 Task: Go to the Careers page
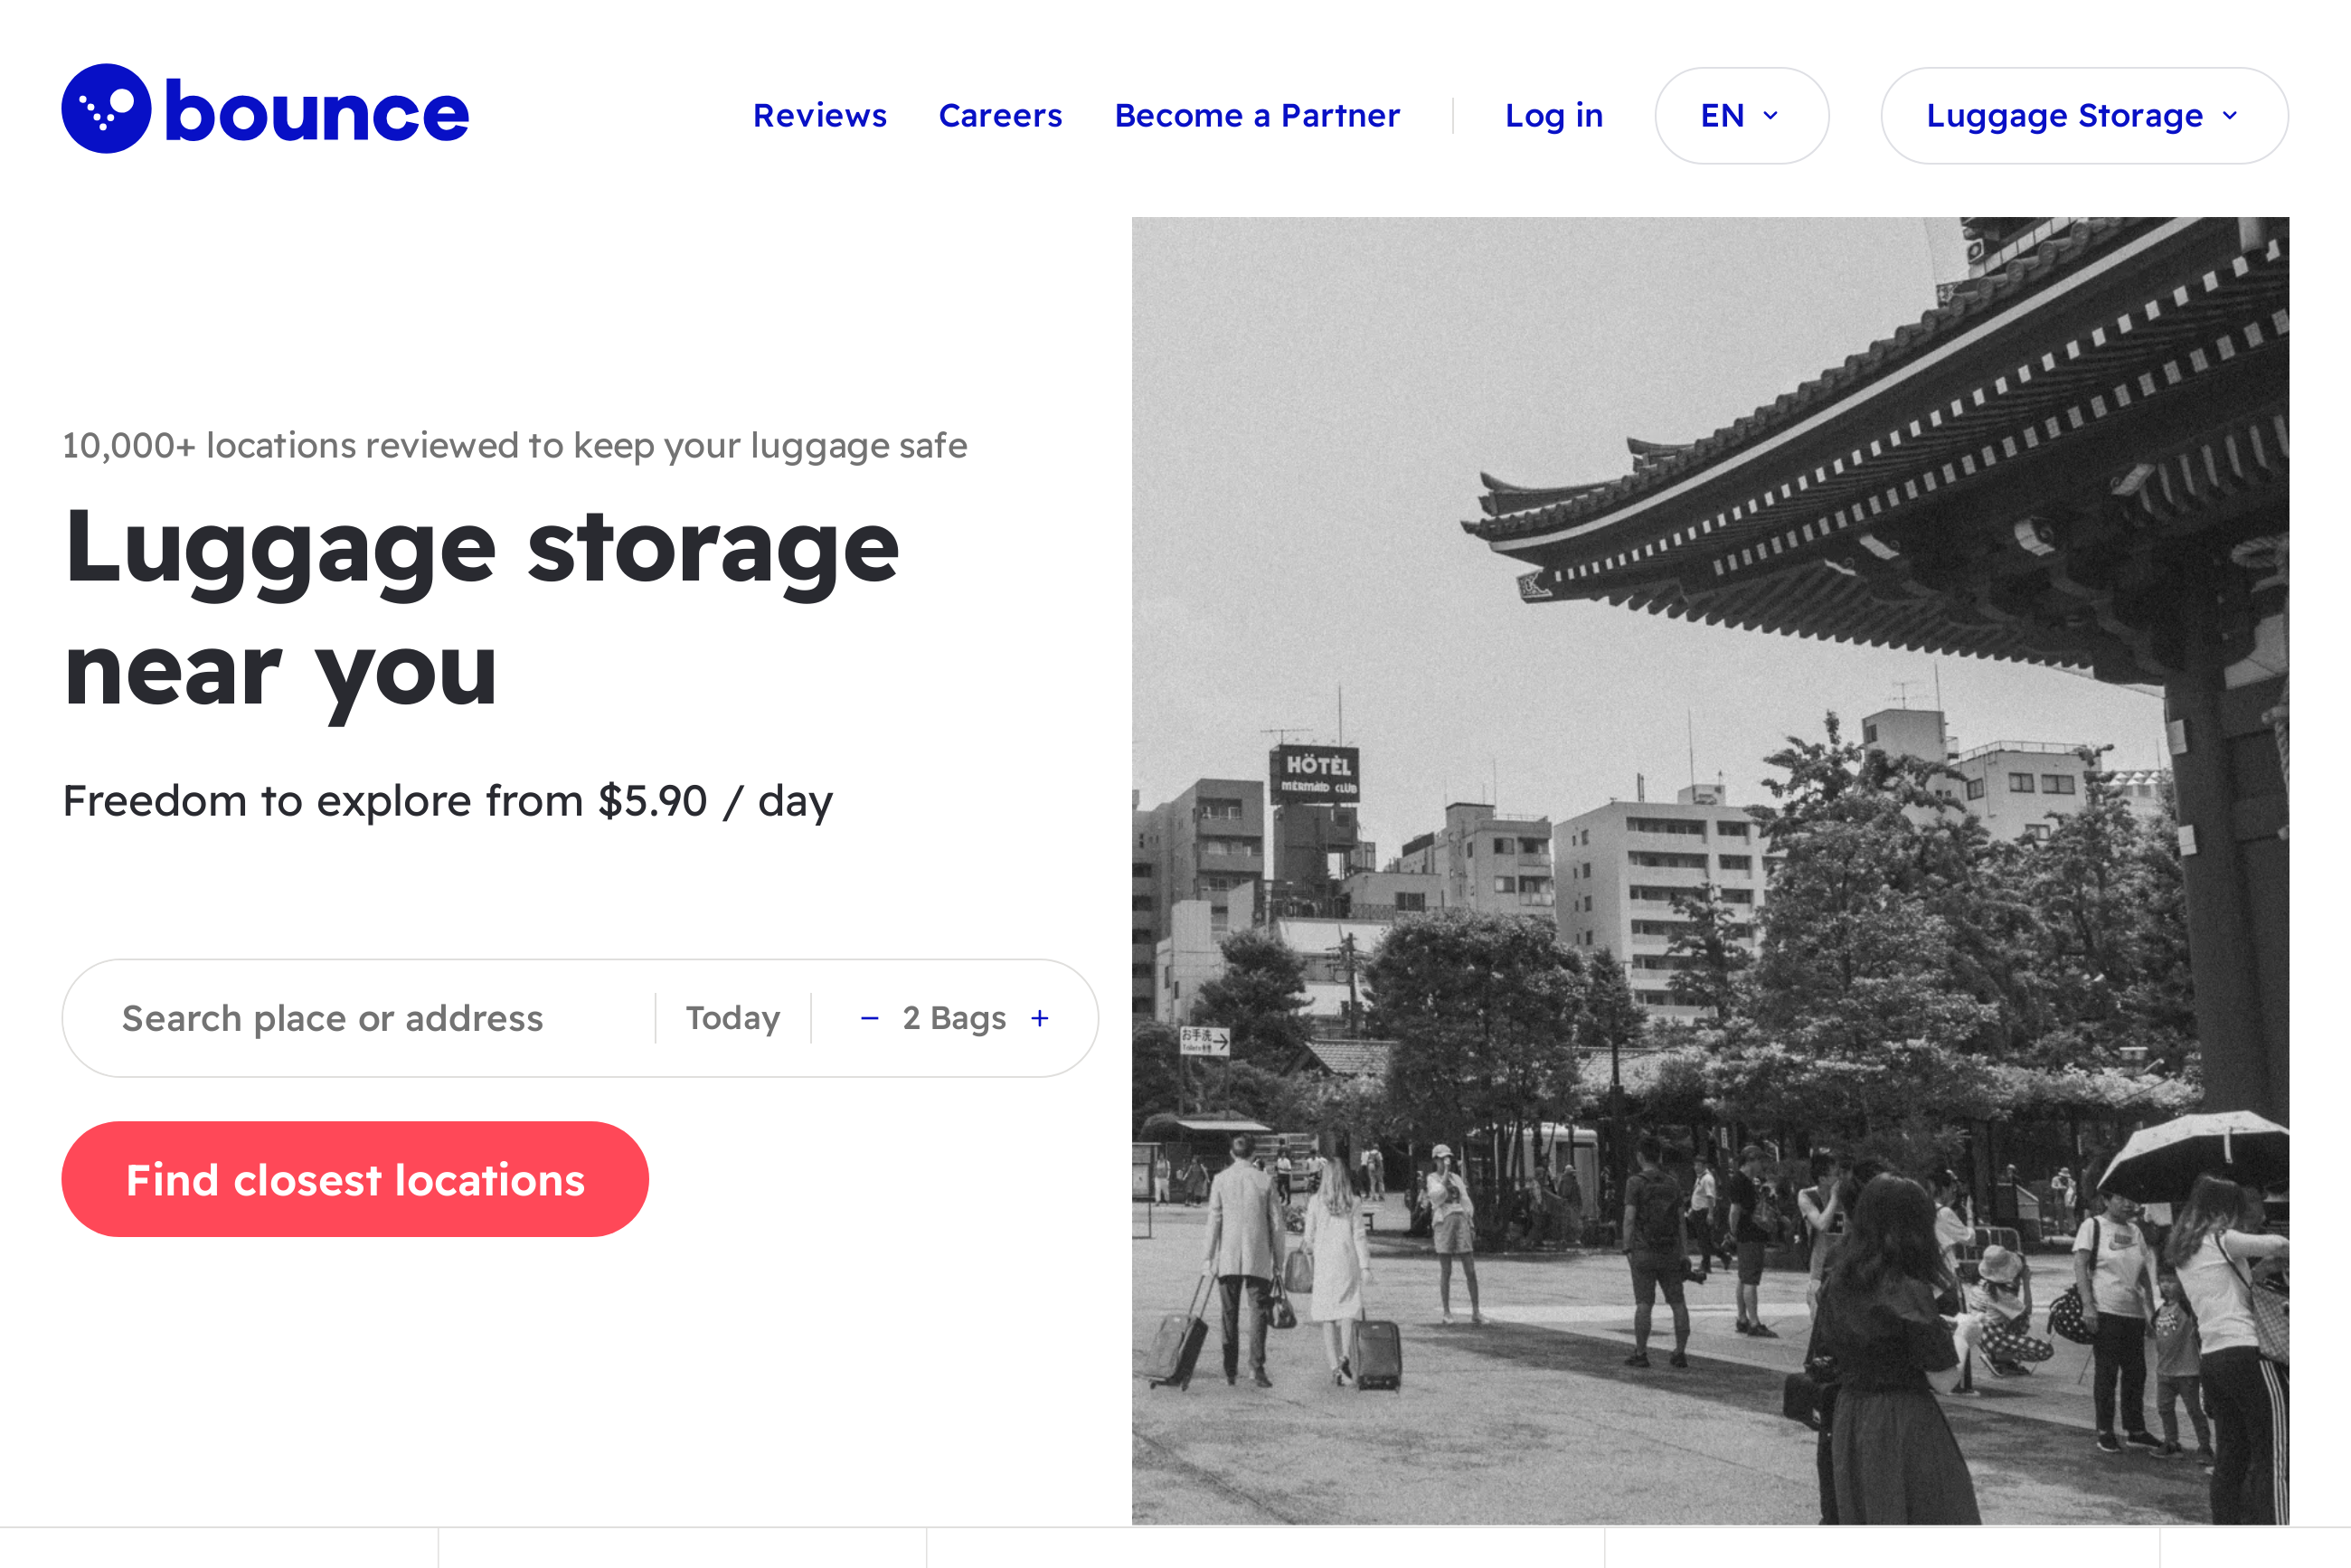tap(1000, 116)
